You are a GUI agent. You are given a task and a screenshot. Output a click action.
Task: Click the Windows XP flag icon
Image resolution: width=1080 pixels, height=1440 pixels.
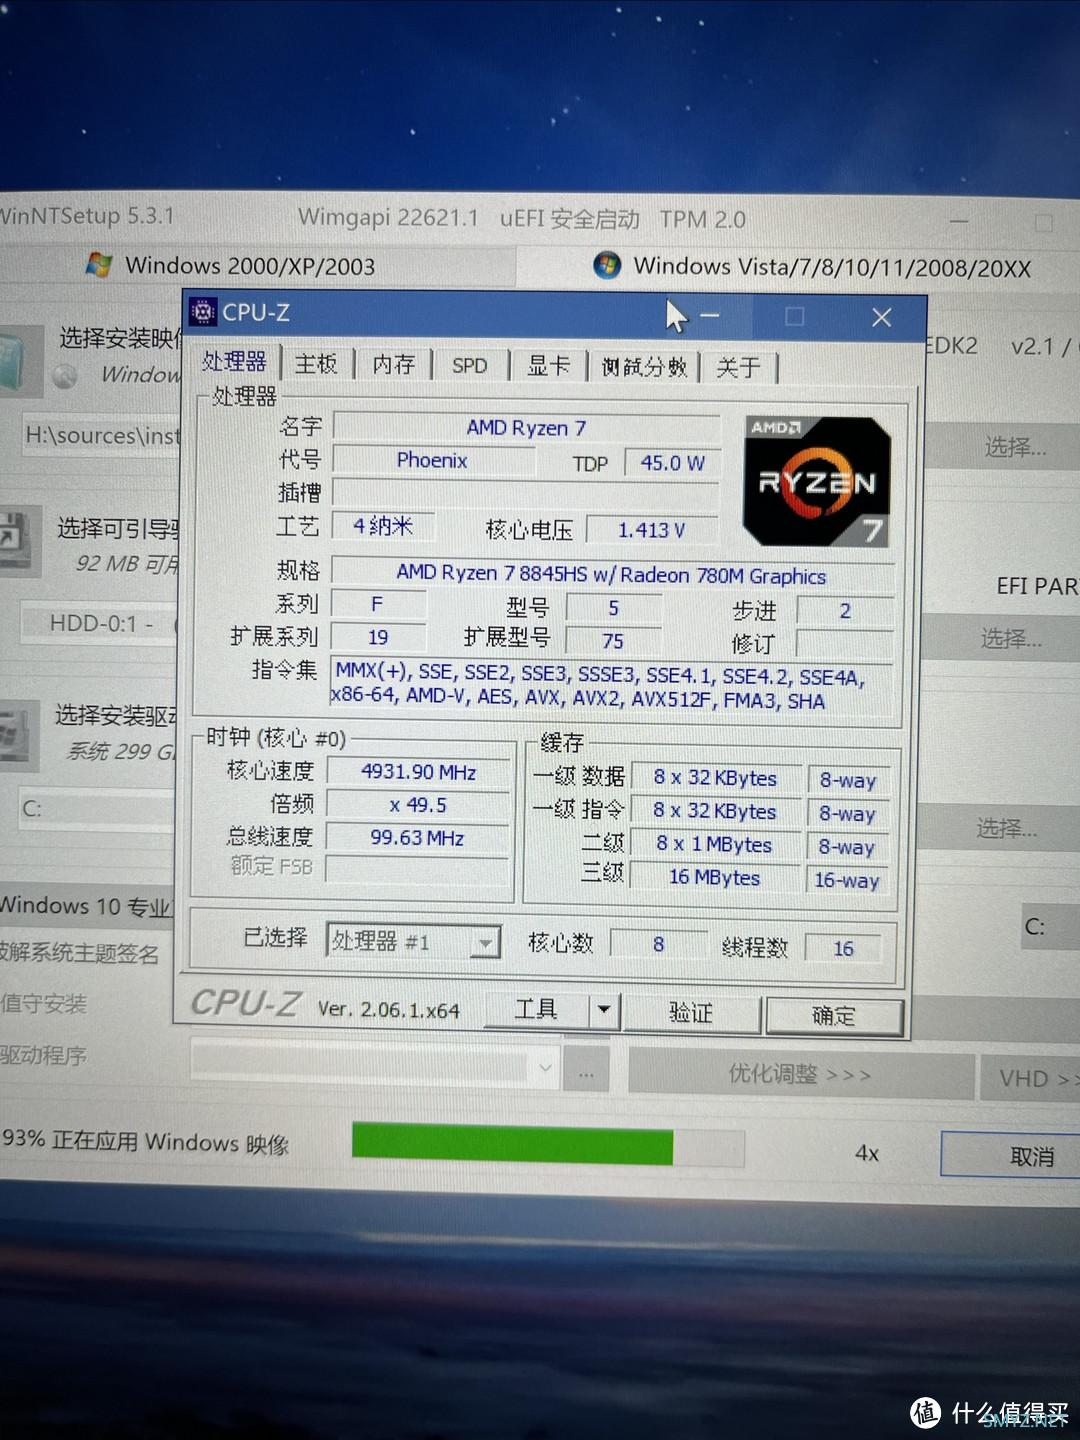click(99, 265)
